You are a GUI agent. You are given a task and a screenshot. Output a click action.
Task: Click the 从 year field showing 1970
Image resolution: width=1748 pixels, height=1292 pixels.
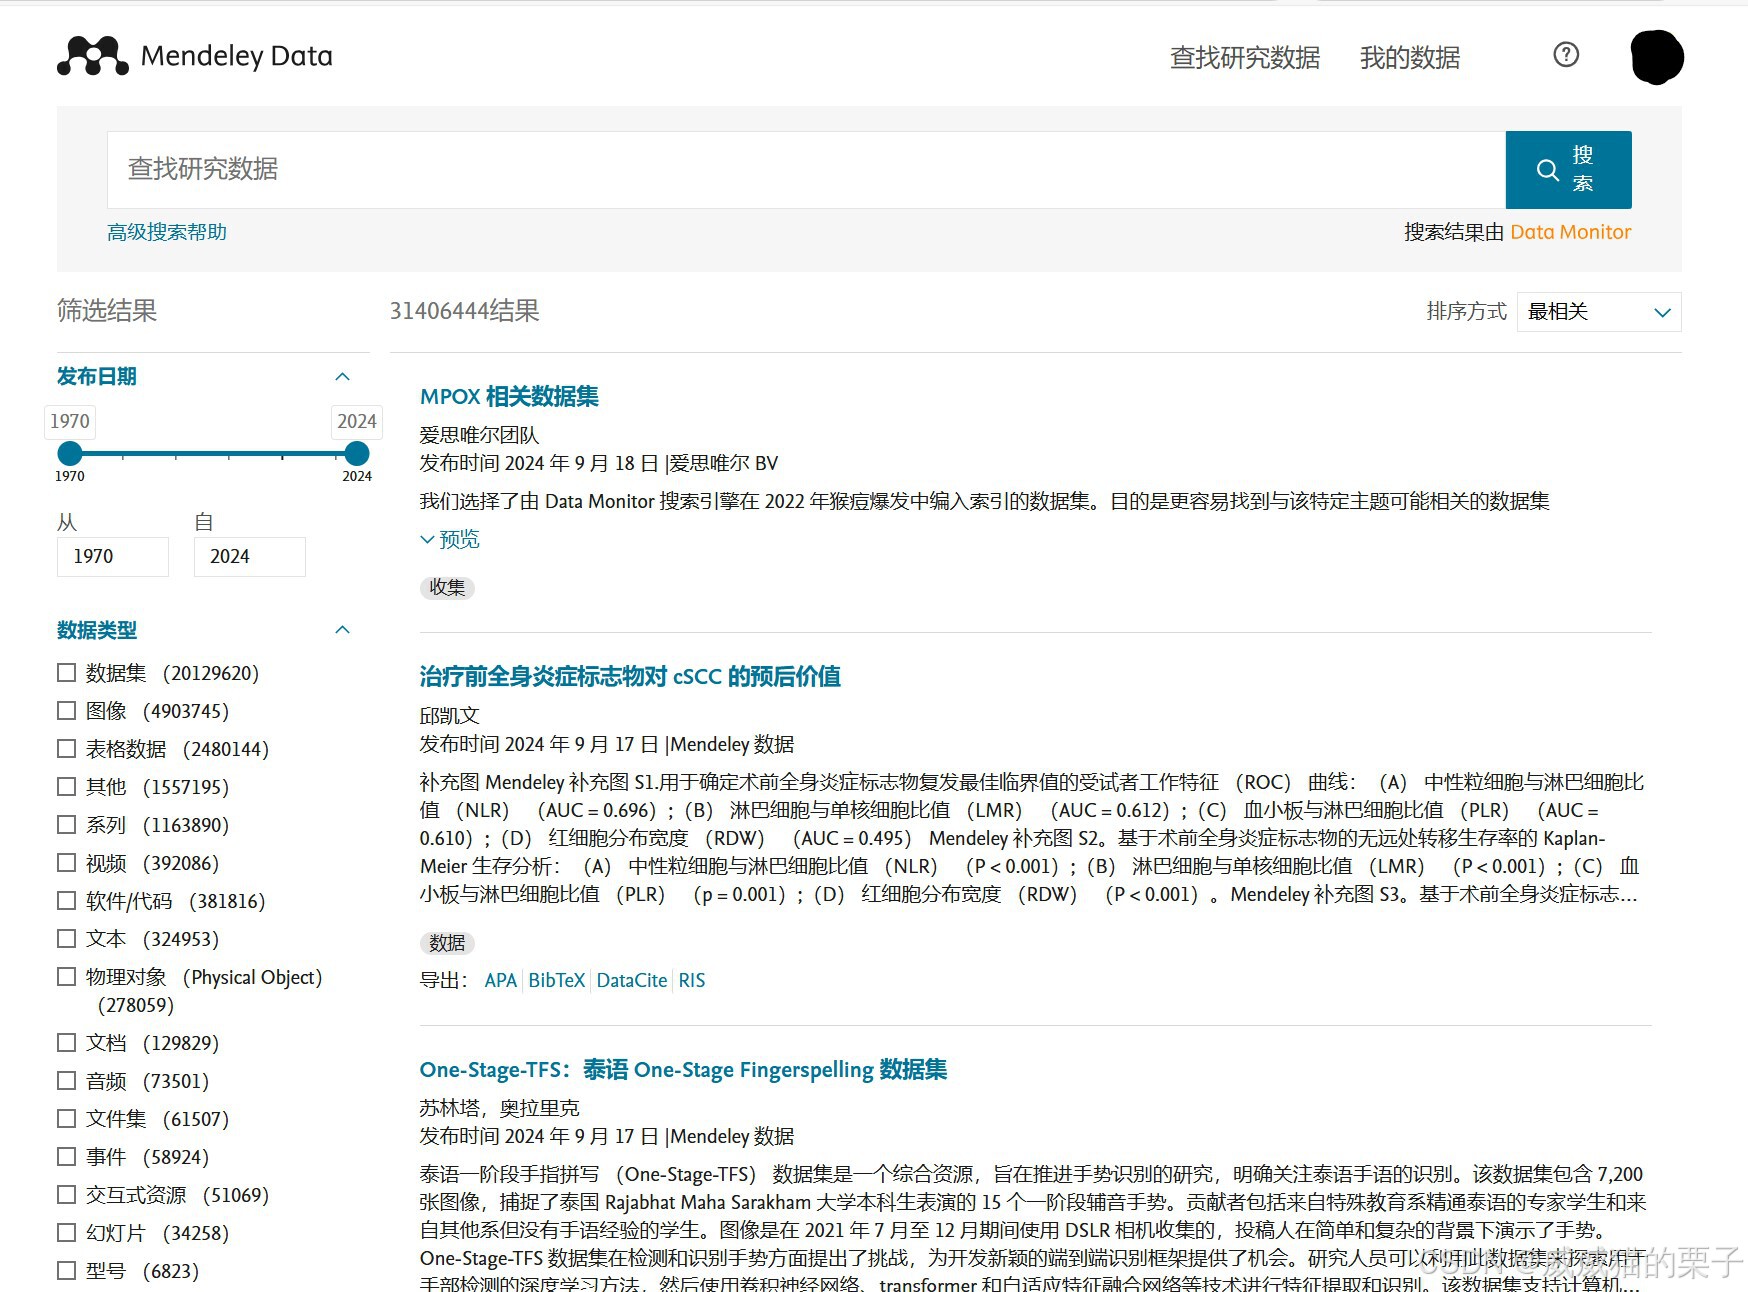tap(113, 557)
